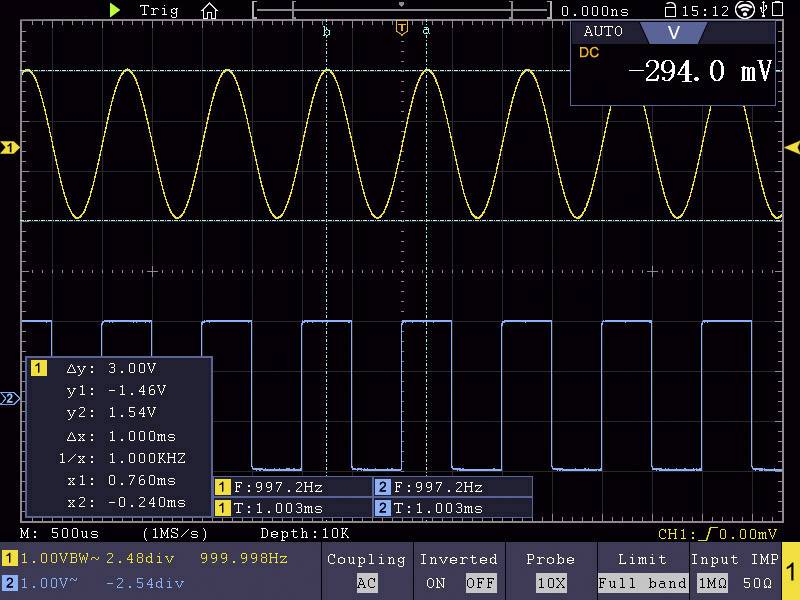The image size is (800, 600).
Task: Set Inverted to ON
Action: pyautogui.click(x=438, y=582)
